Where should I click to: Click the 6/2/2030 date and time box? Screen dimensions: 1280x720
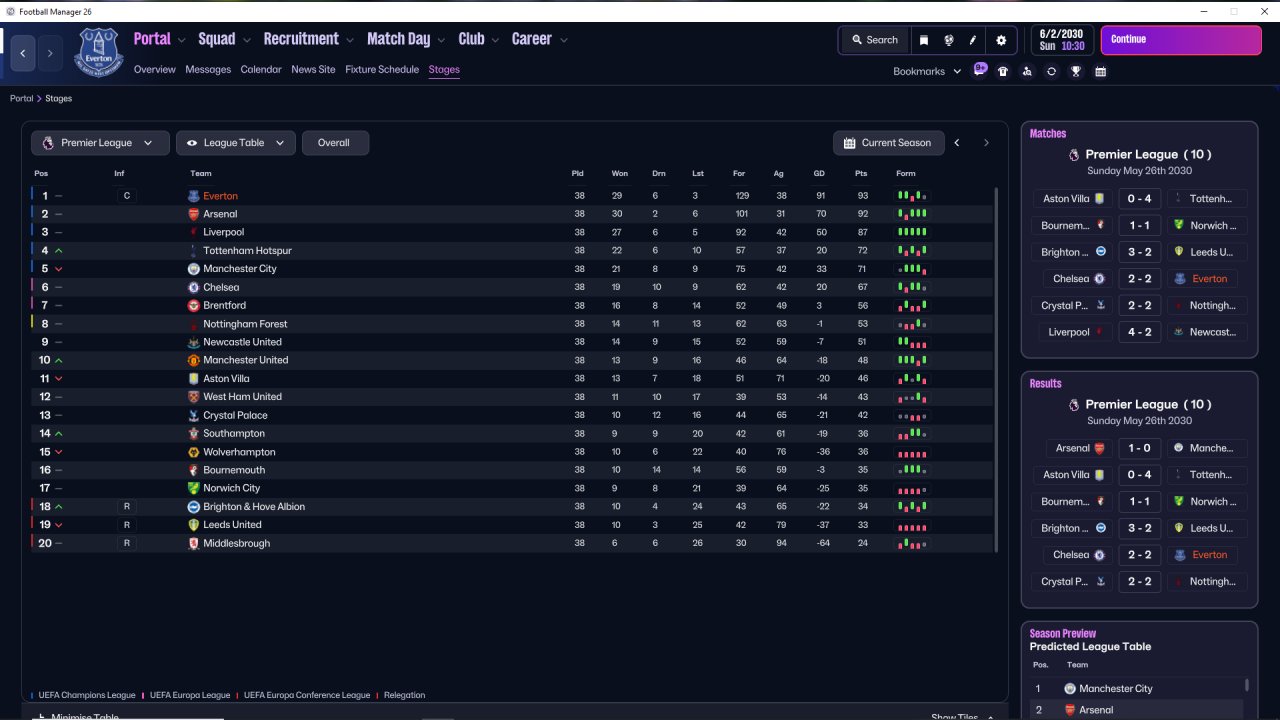click(1062, 40)
